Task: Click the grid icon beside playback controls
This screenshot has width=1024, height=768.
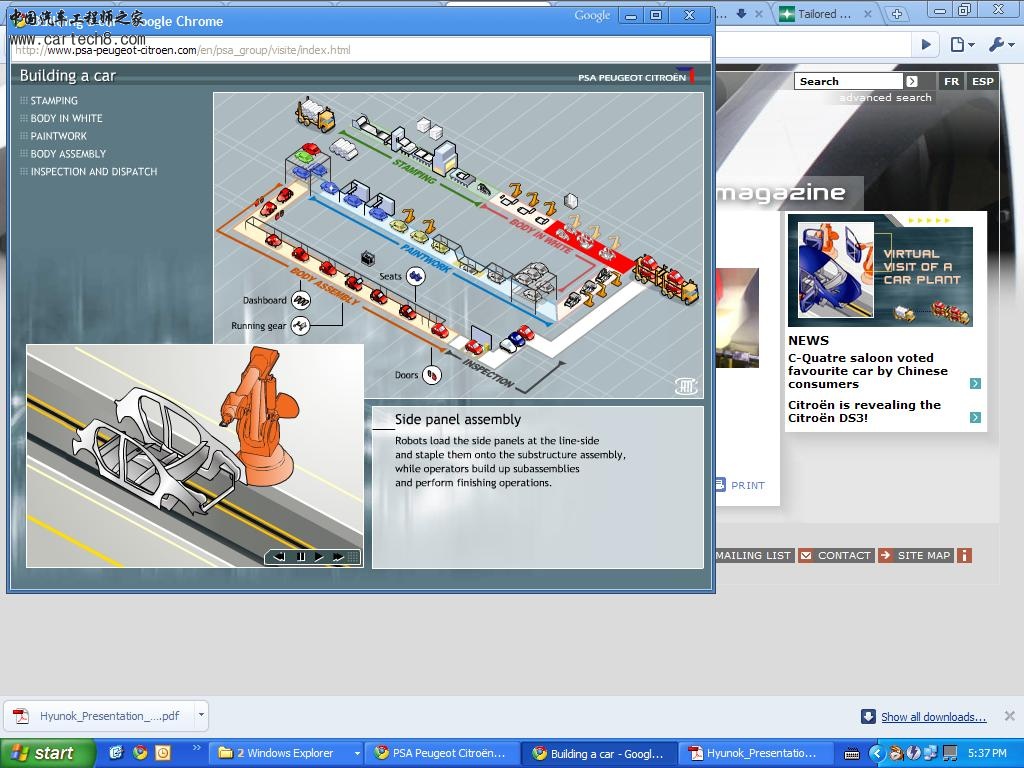Action: 353,557
